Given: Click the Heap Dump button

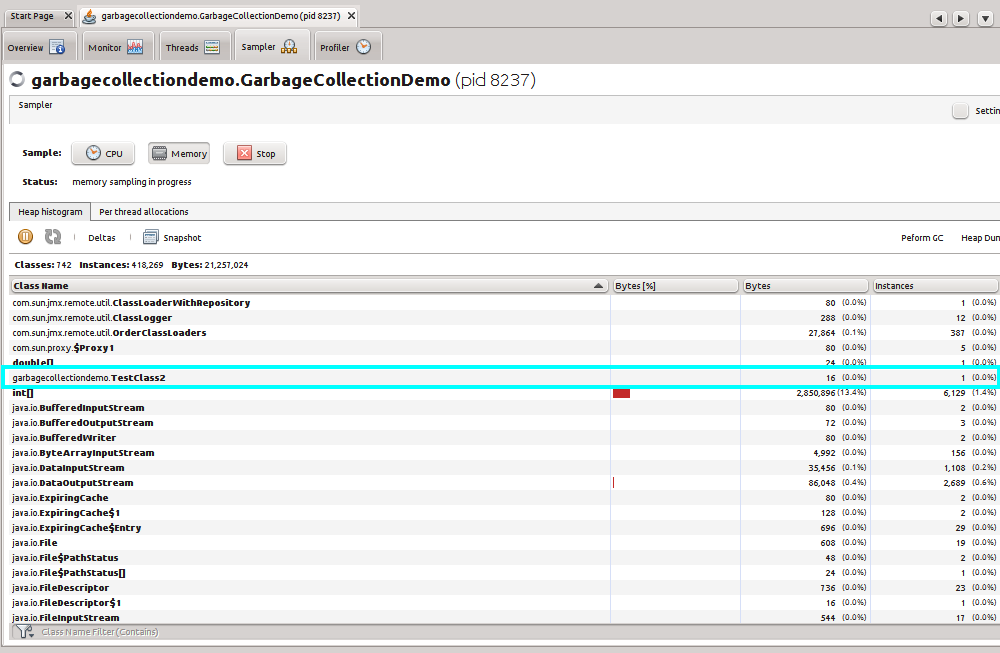Looking at the screenshot, I should 980,238.
